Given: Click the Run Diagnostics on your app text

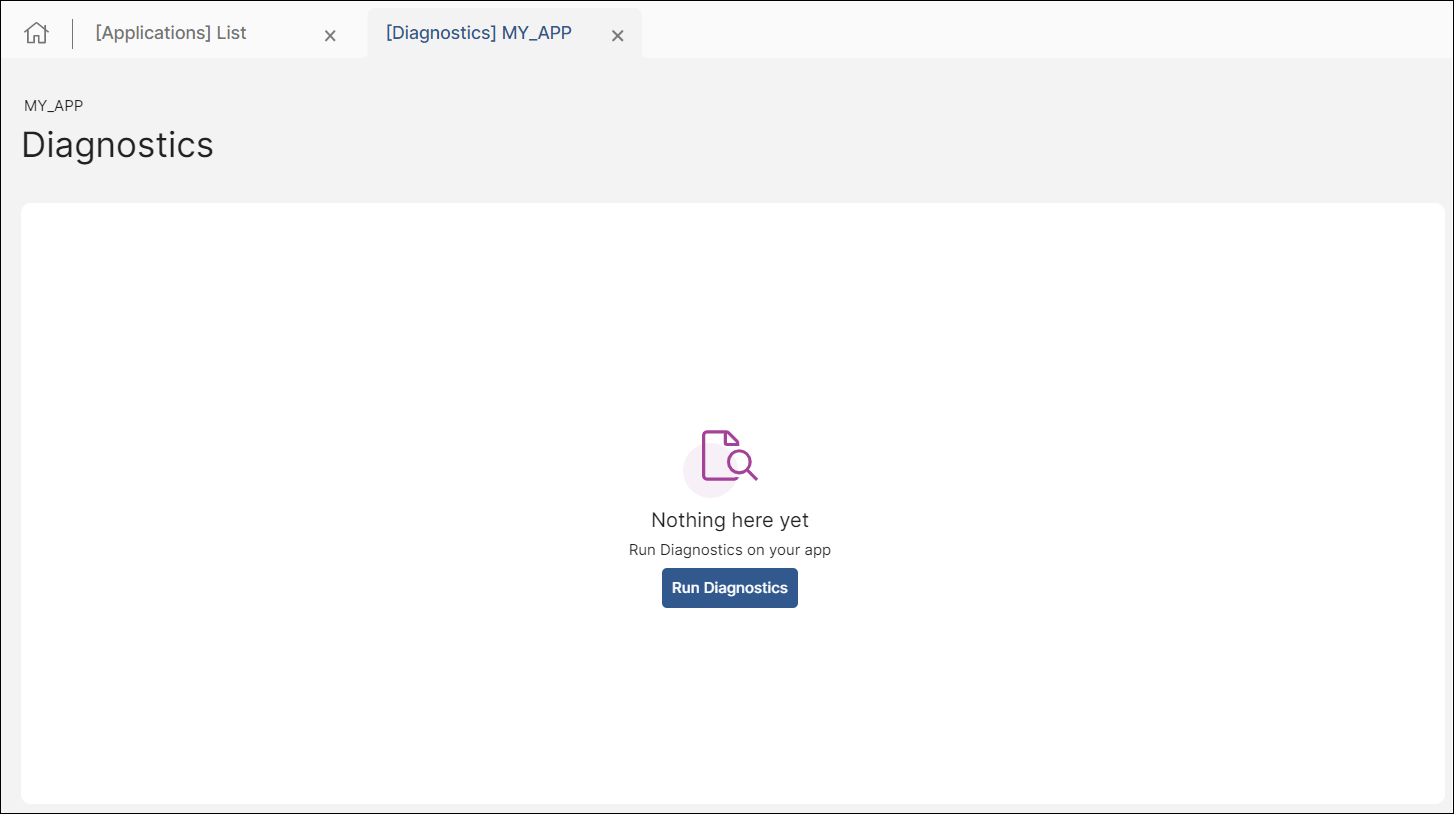Looking at the screenshot, I should pyautogui.click(x=729, y=549).
